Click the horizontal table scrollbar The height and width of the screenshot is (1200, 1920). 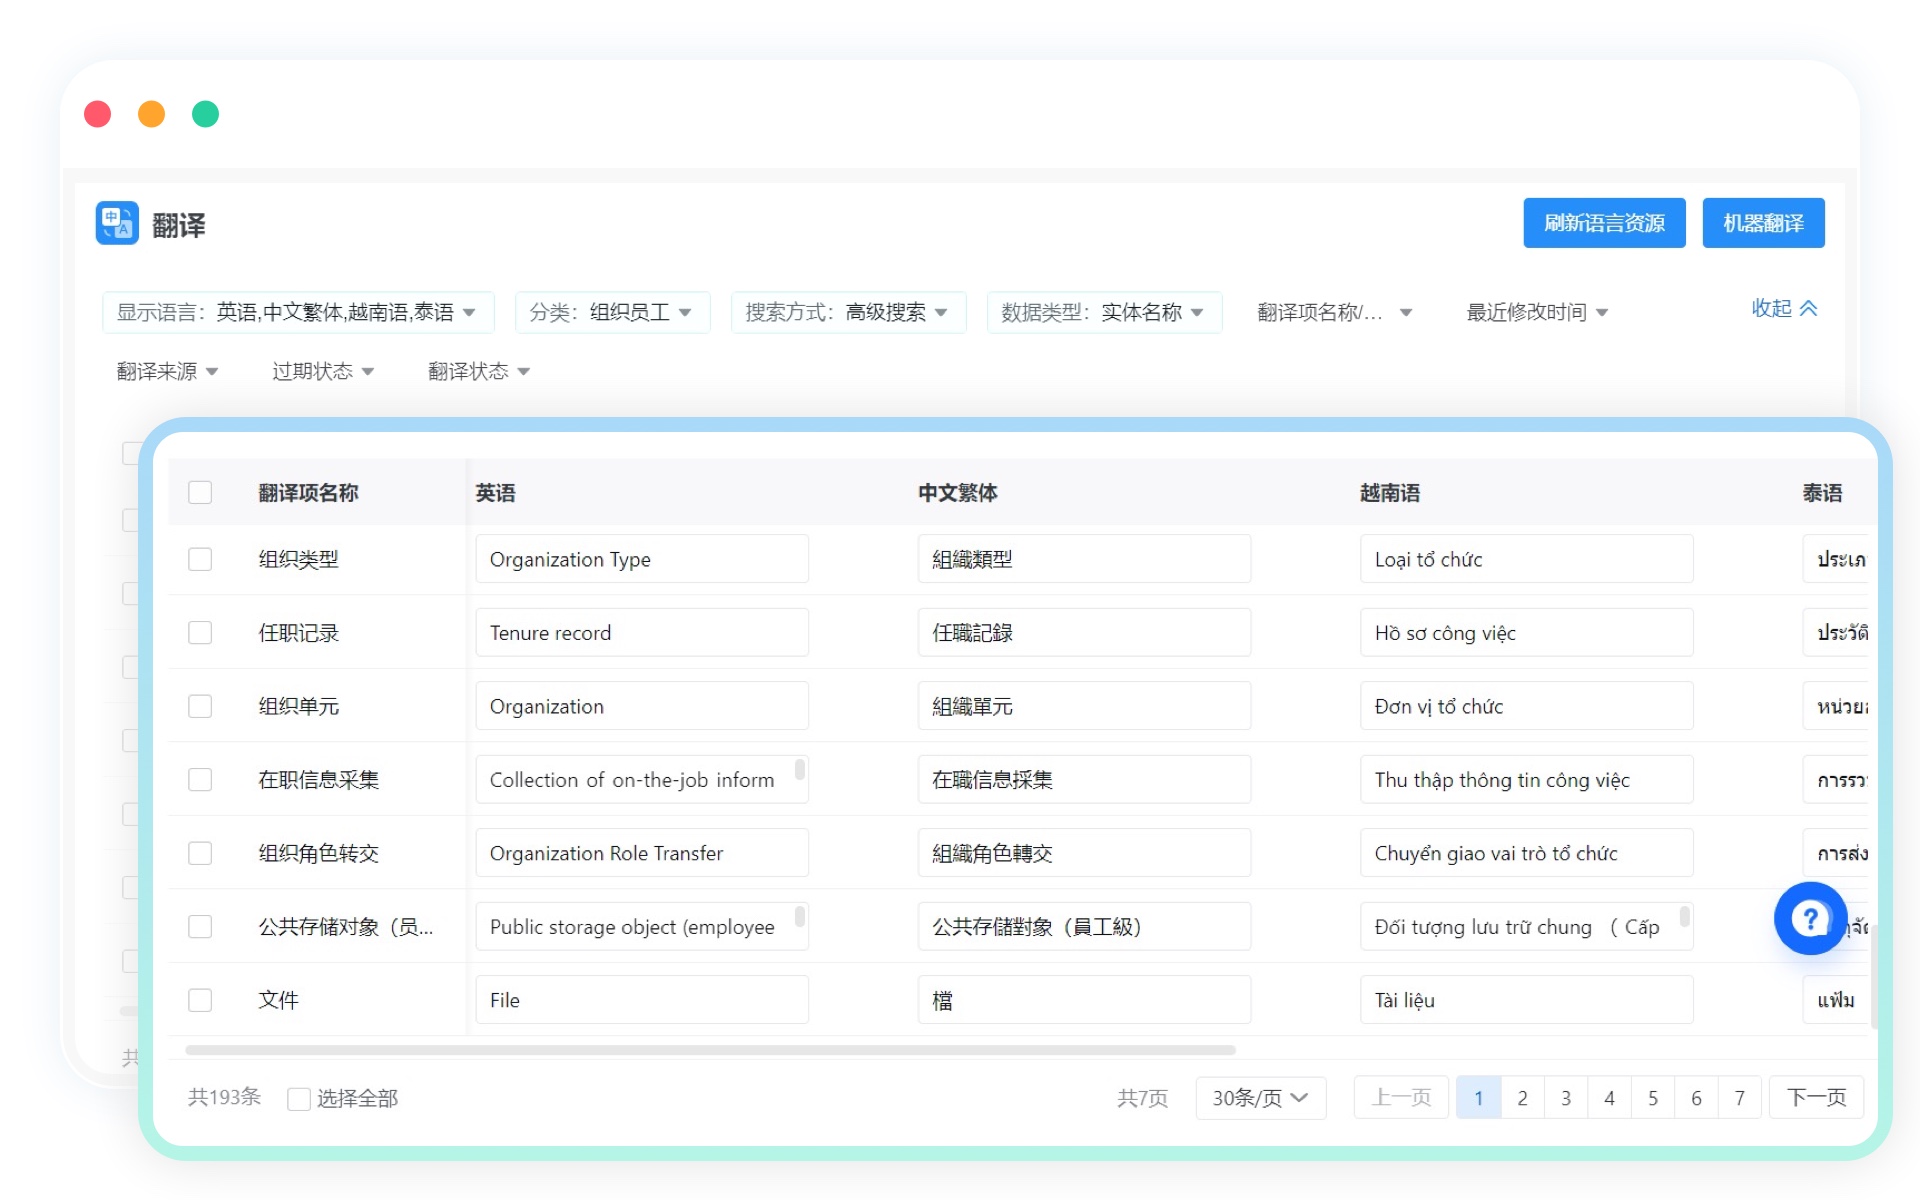coord(710,1050)
